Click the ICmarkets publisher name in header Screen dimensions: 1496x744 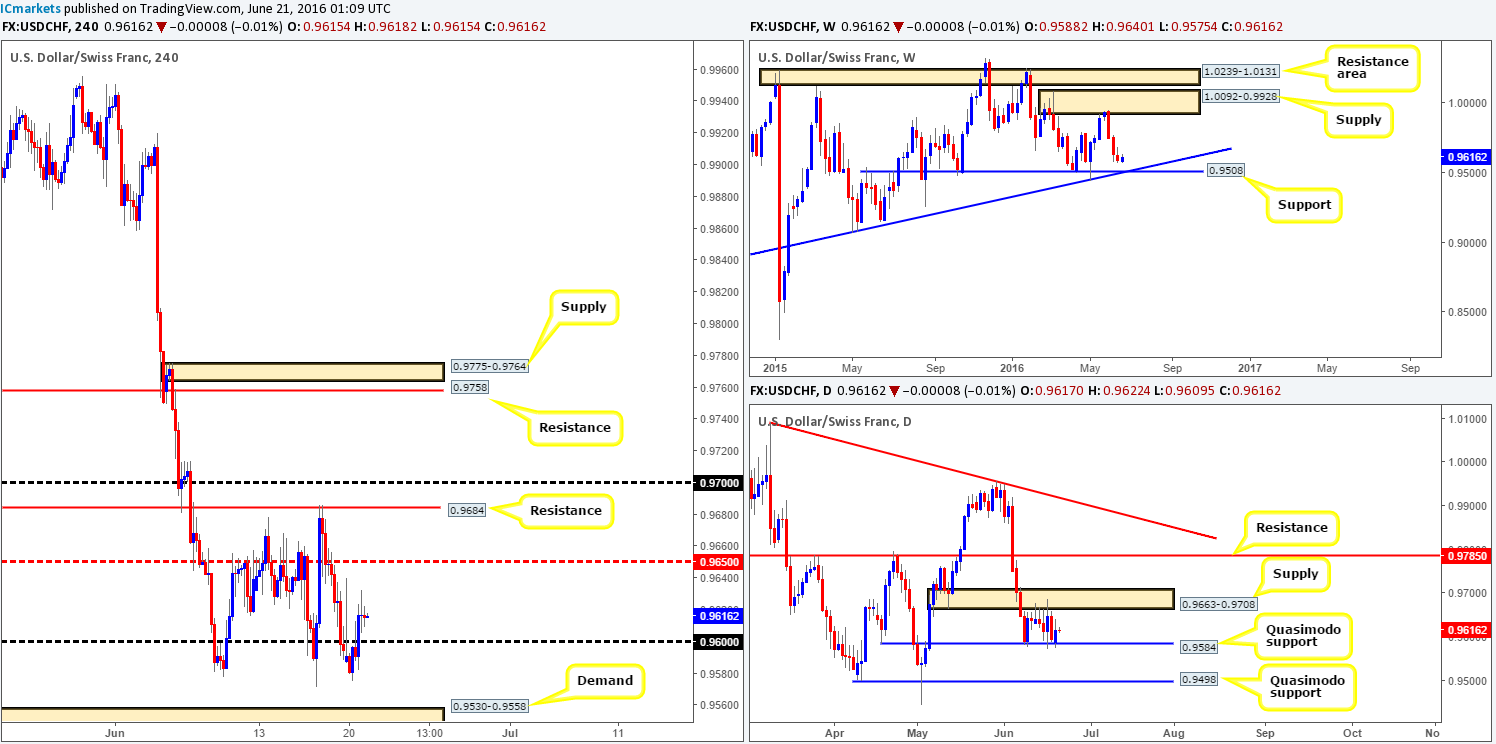(x=32, y=8)
